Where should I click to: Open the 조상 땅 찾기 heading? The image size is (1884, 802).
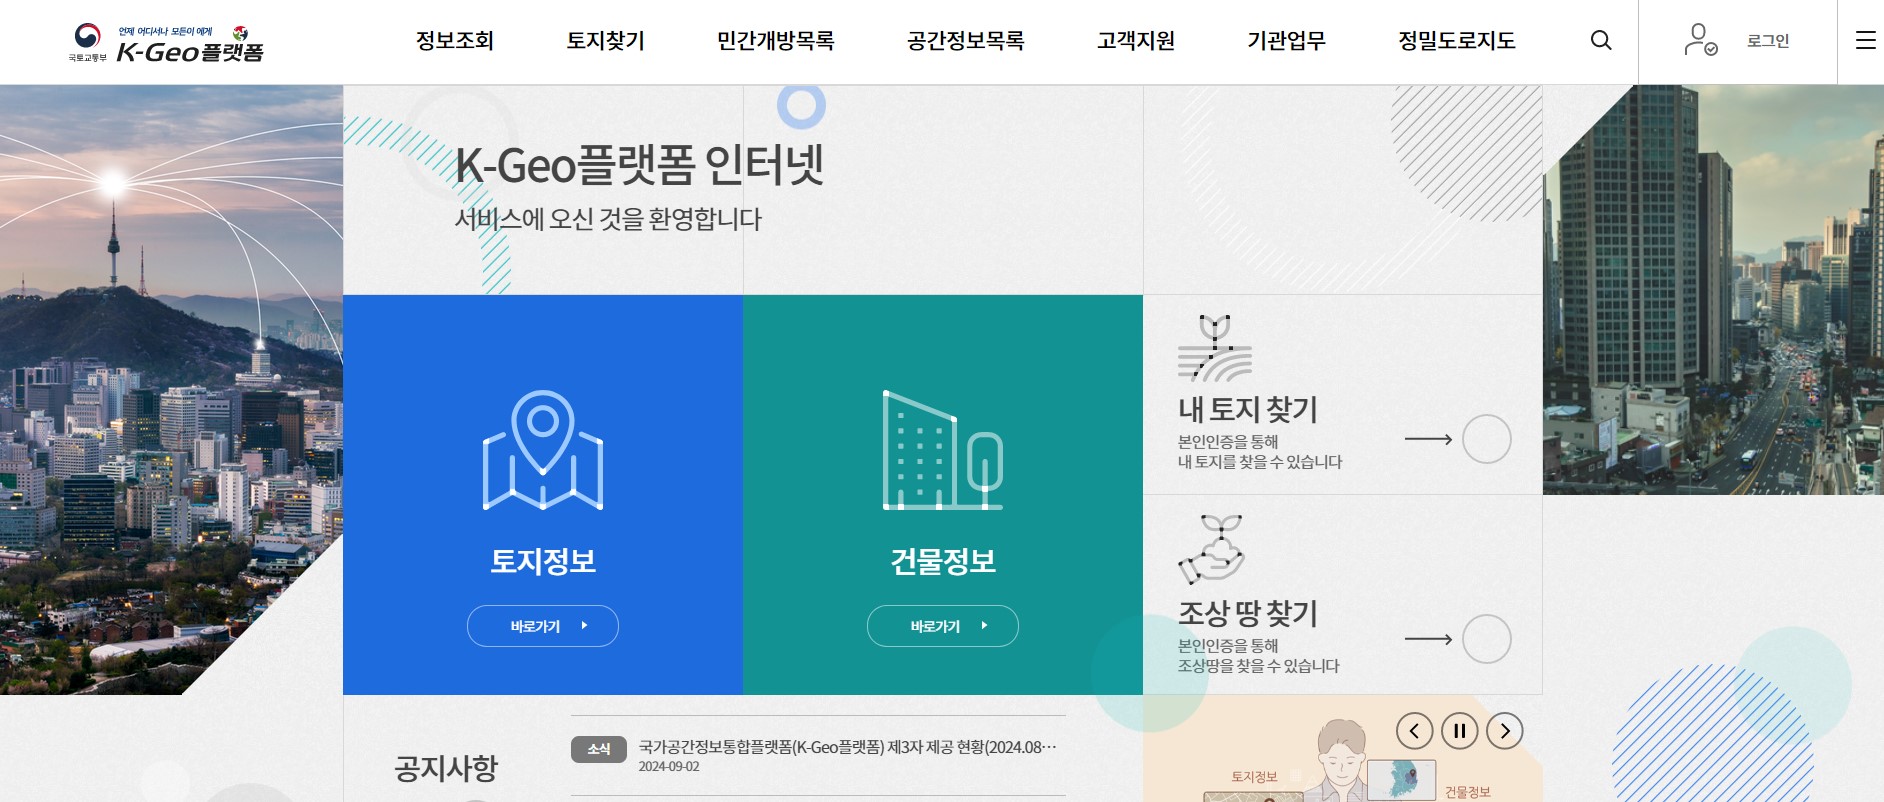(1248, 613)
